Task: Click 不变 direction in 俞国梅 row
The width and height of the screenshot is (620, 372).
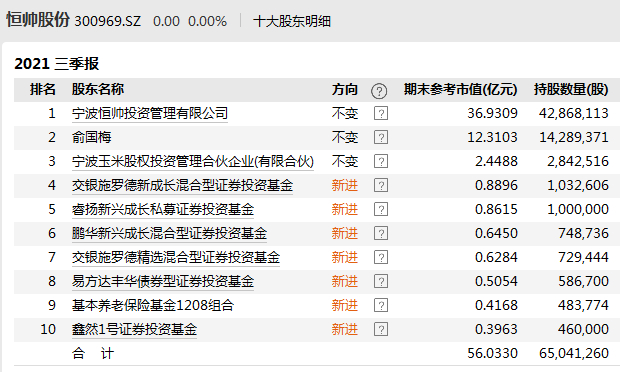Action: 345,138
